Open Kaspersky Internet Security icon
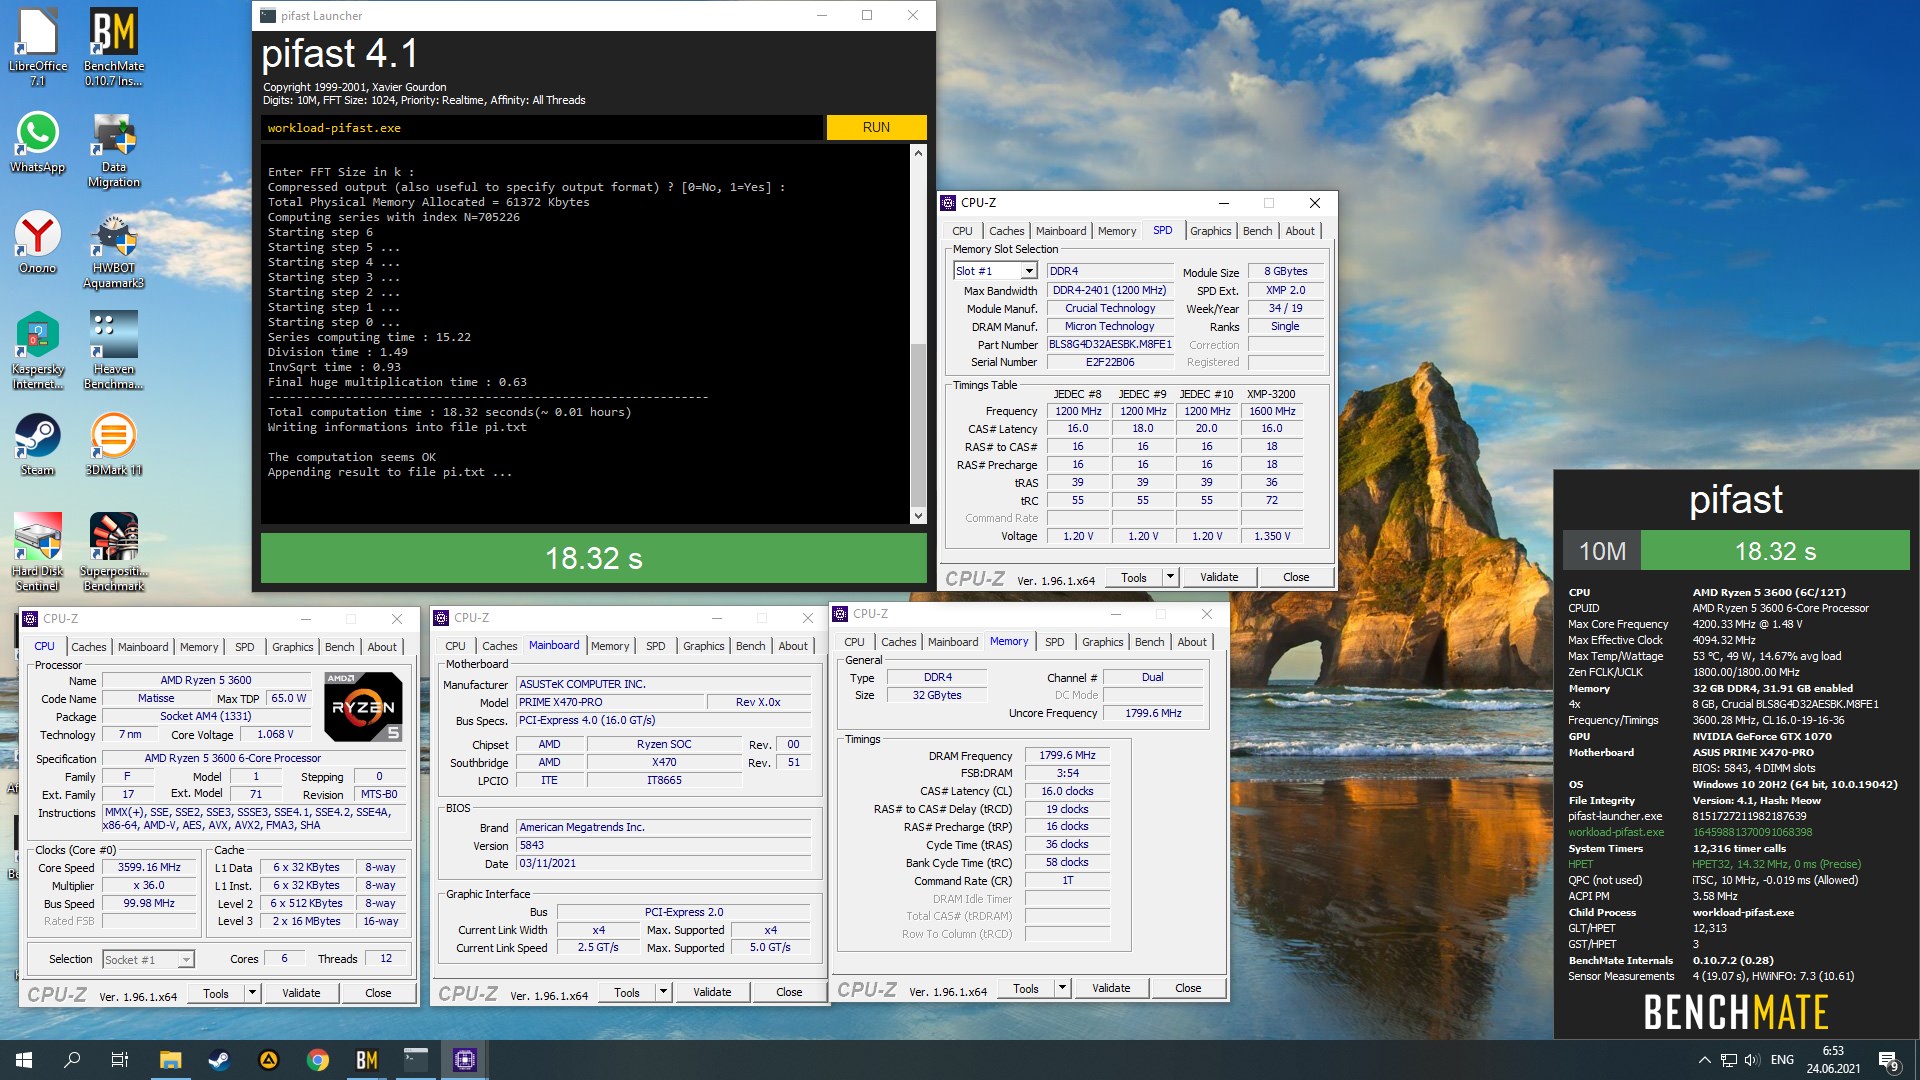 coord(38,350)
